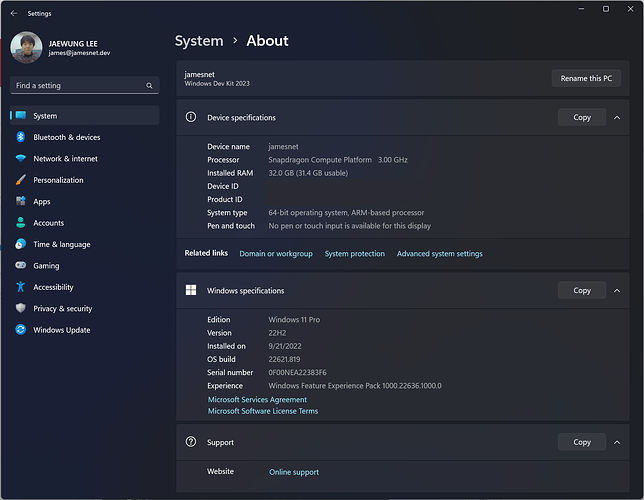Image resolution: width=644 pixels, height=500 pixels.
Task: Collapse the Windows specifications section chevron
Action: pyautogui.click(x=617, y=290)
